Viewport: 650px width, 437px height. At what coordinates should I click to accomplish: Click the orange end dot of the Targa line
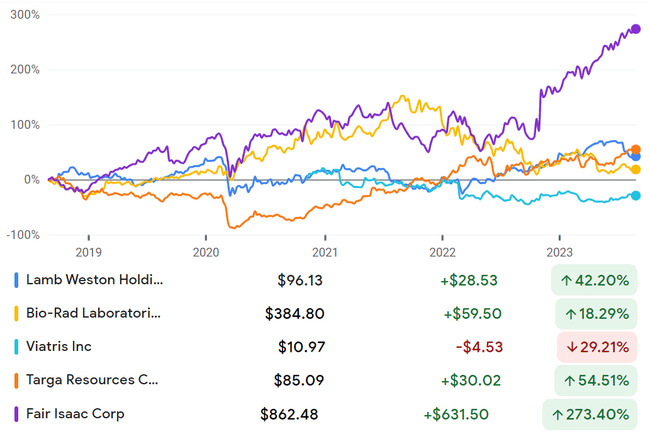[x=636, y=149]
